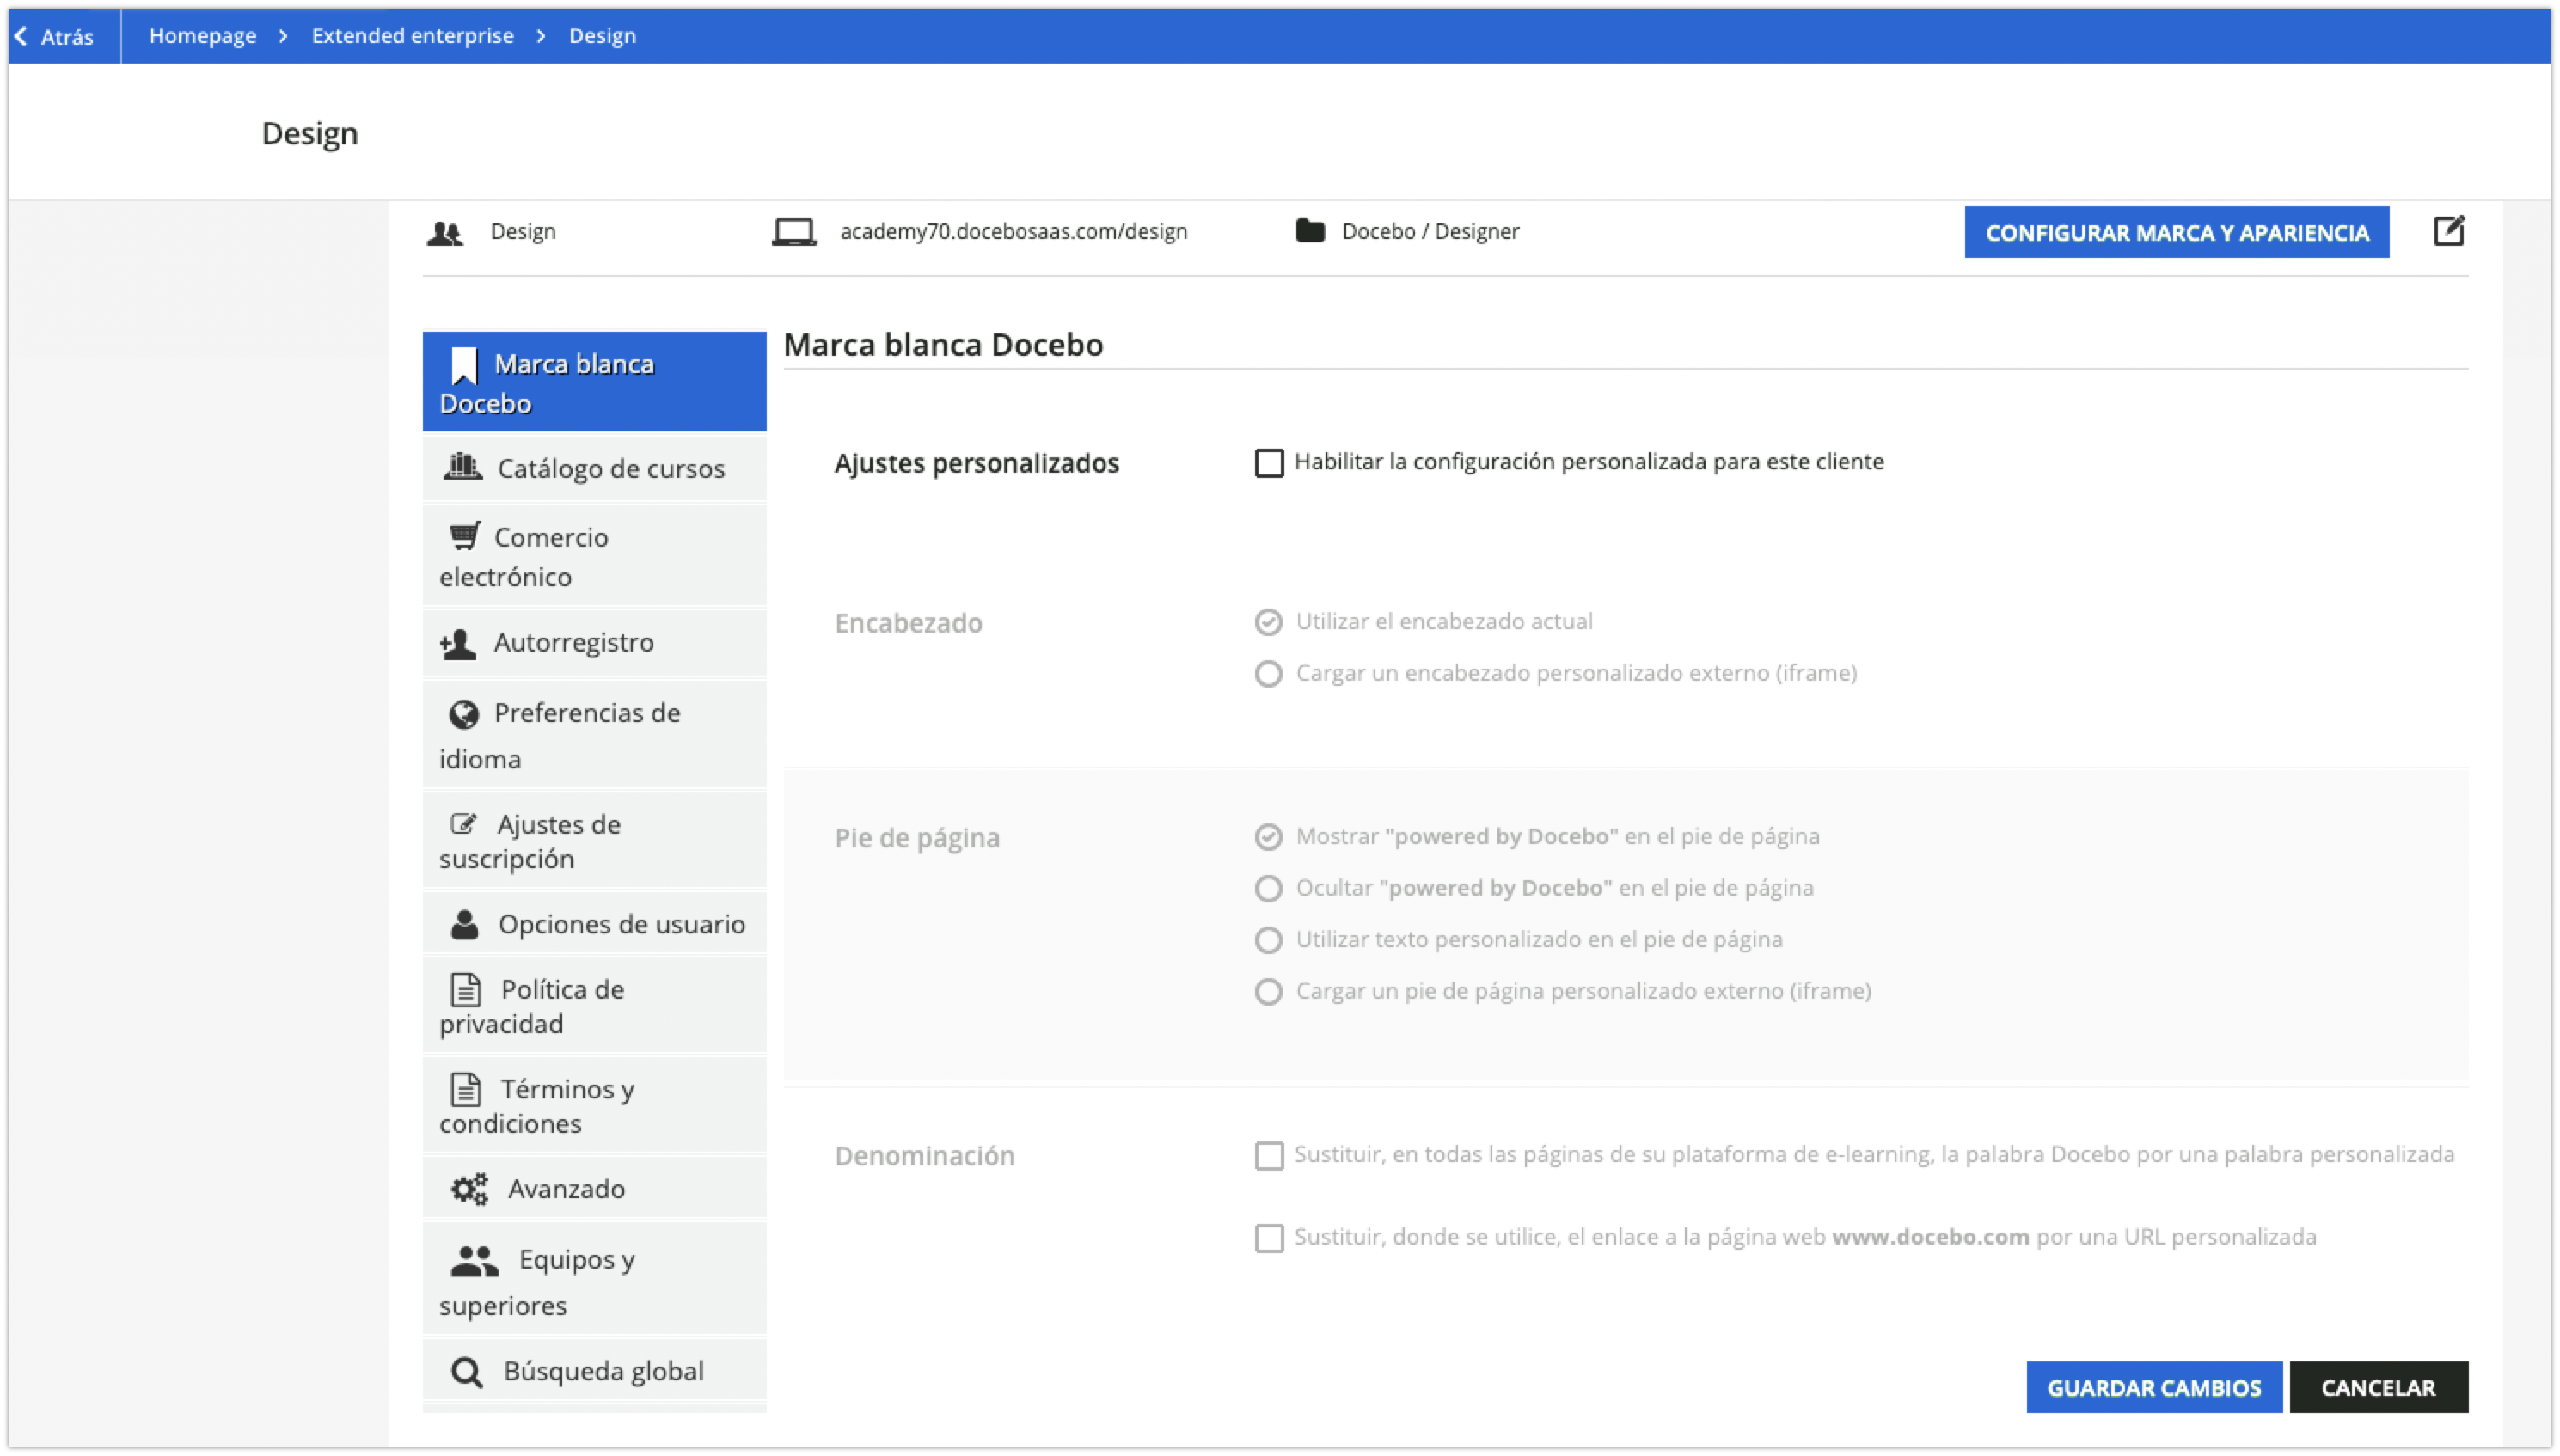Image resolution: width=2560 pixels, height=1456 pixels.
Task: Open Términos y condiciones settings
Action: click(x=594, y=1105)
